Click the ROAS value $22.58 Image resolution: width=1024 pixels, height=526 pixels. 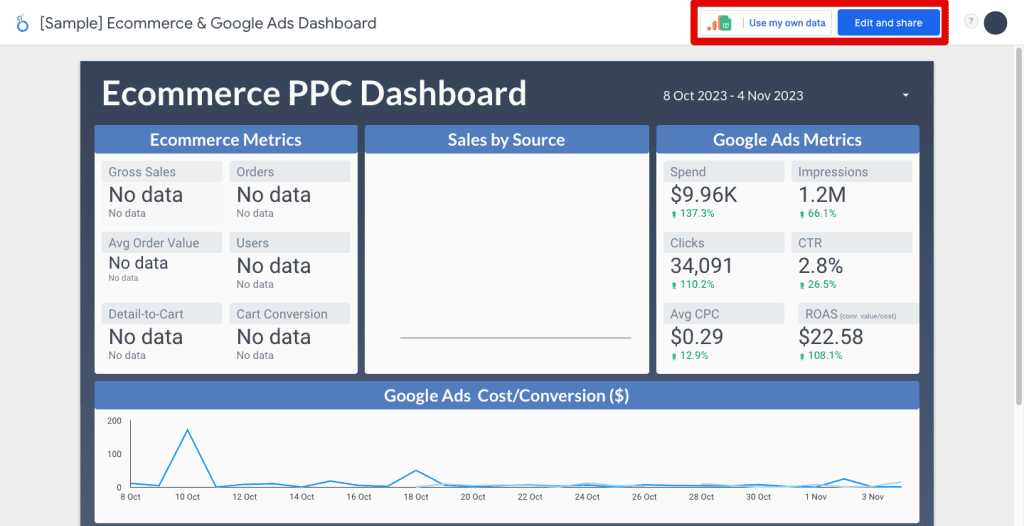(831, 337)
